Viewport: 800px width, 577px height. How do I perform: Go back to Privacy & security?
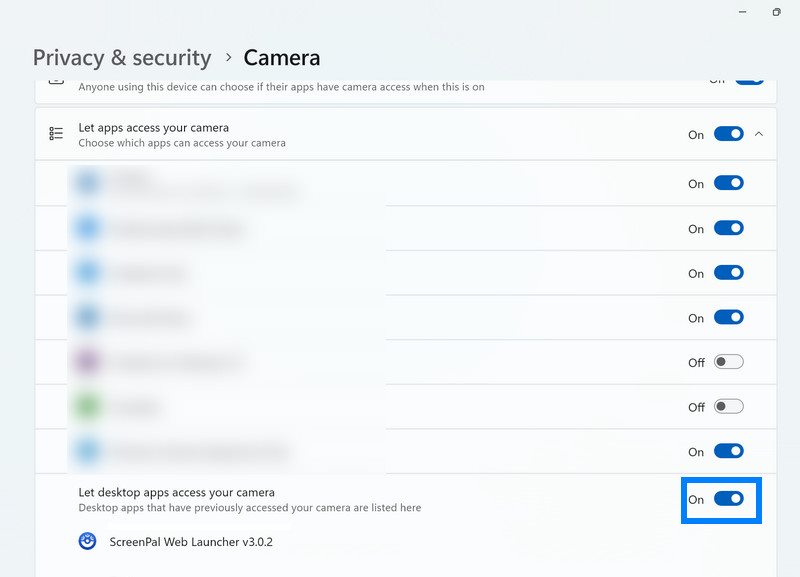122,58
